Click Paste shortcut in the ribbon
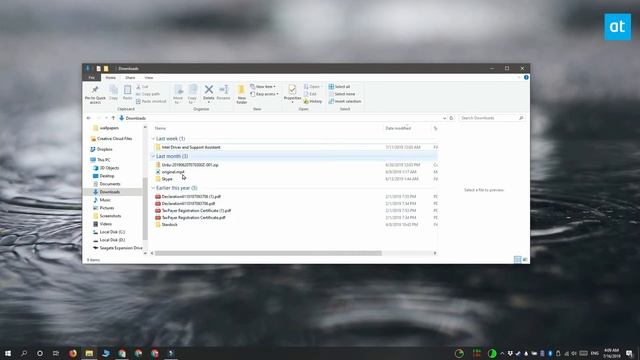 pos(151,101)
